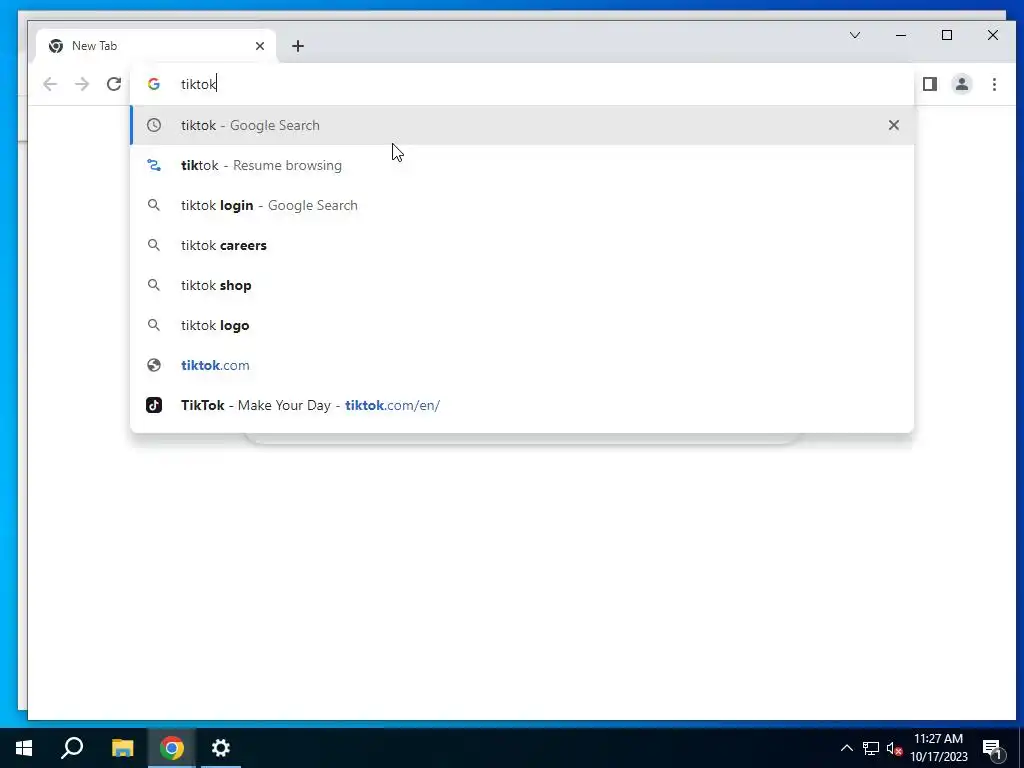Open the Windows Start menu
Image resolution: width=1024 pixels, height=768 pixels.
(24, 748)
